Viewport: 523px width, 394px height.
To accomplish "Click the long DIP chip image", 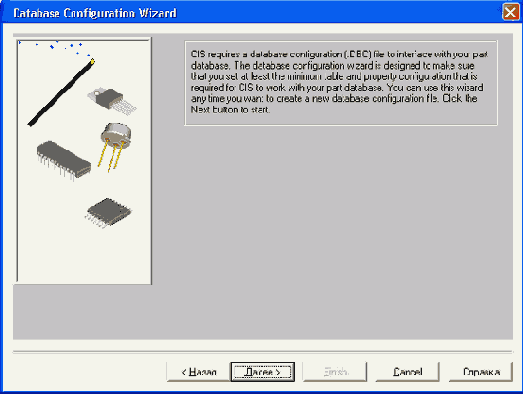I will 63,160.
